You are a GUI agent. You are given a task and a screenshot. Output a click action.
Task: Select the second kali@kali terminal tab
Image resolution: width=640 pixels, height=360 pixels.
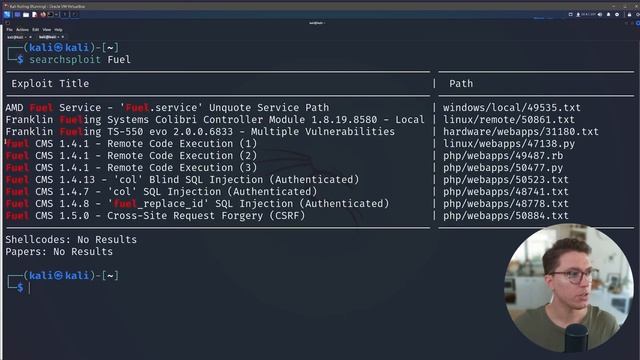[48, 37]
